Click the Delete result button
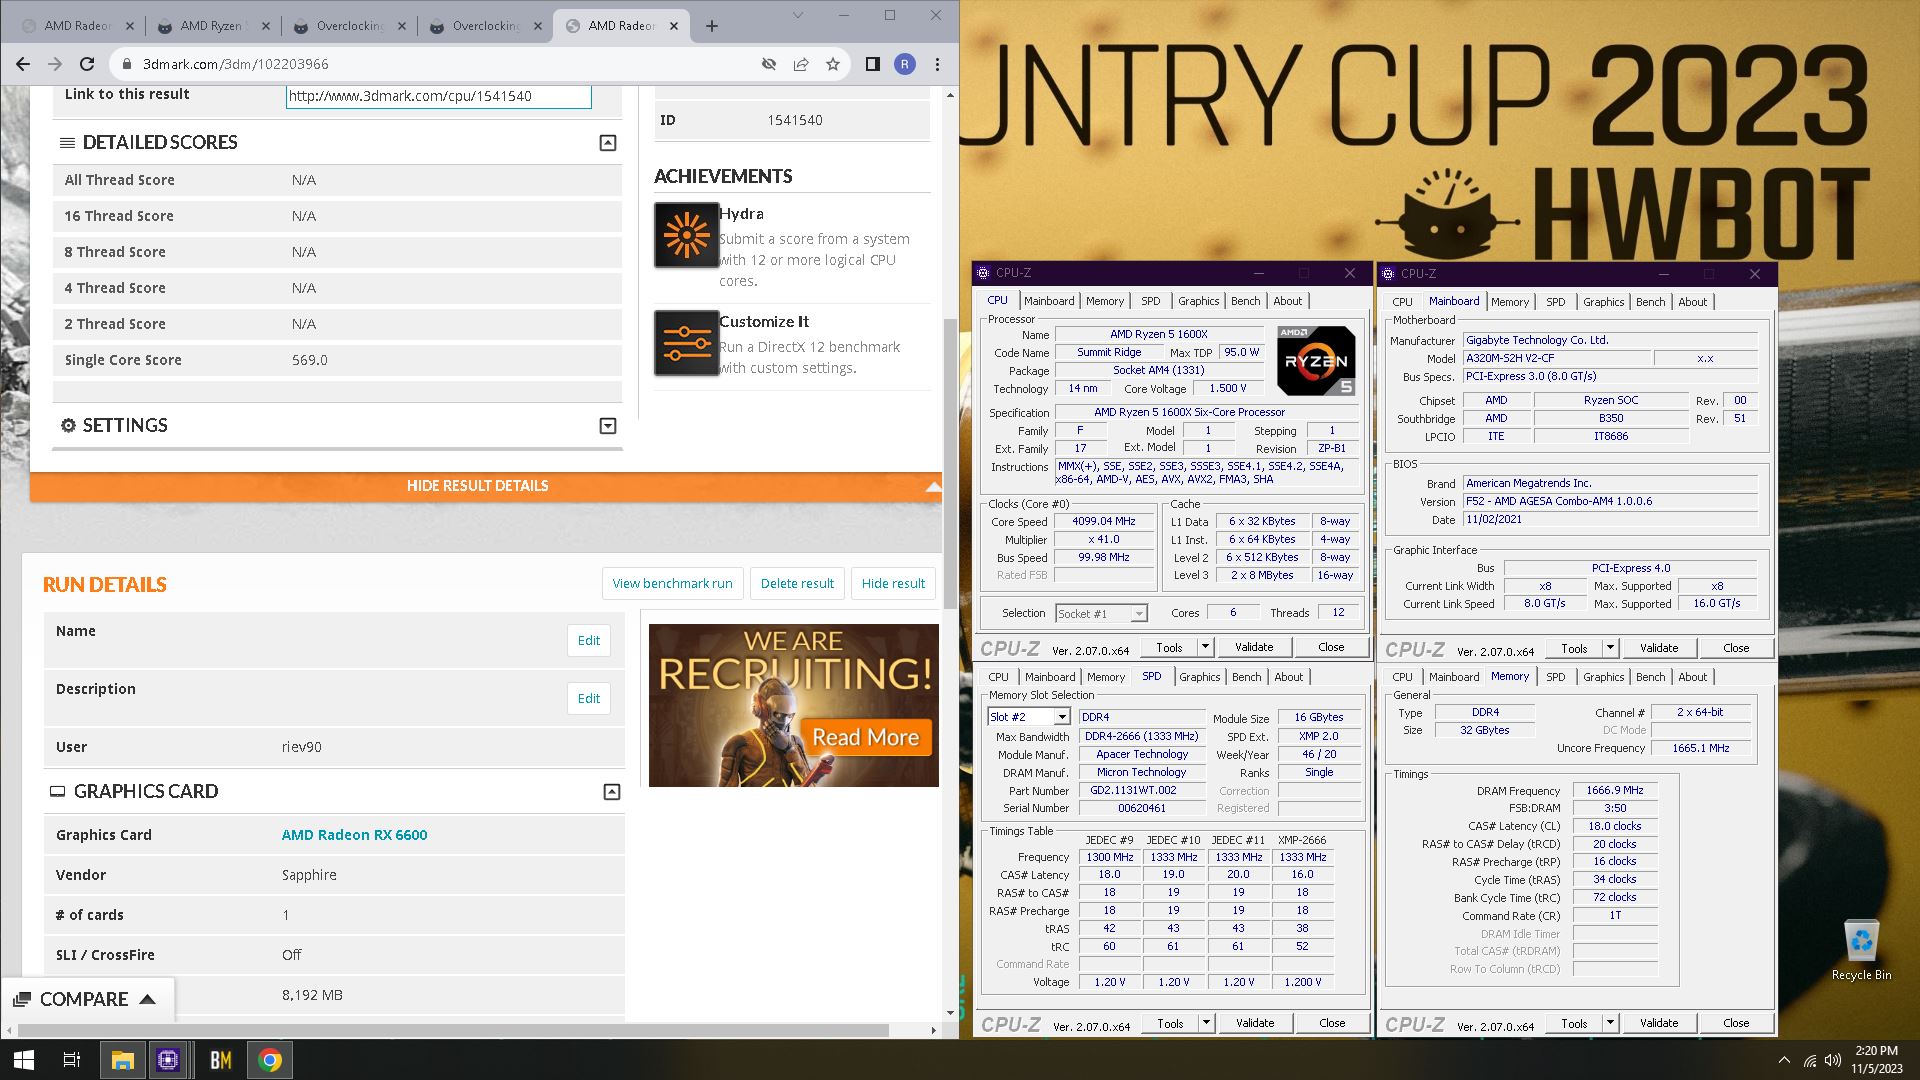This screenshot has width=1920, height=1080. pos(797,584)
